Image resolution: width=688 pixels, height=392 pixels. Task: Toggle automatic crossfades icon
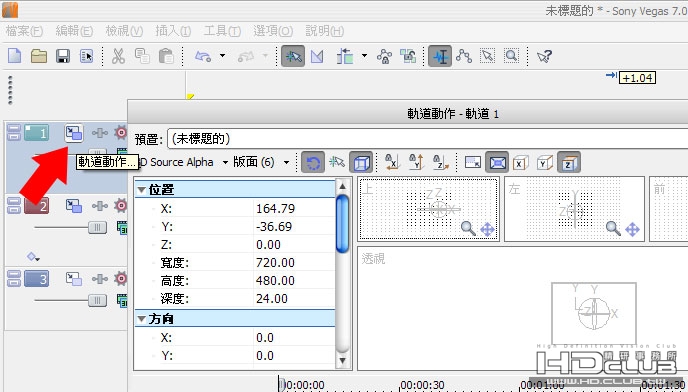tap(317, 56)
